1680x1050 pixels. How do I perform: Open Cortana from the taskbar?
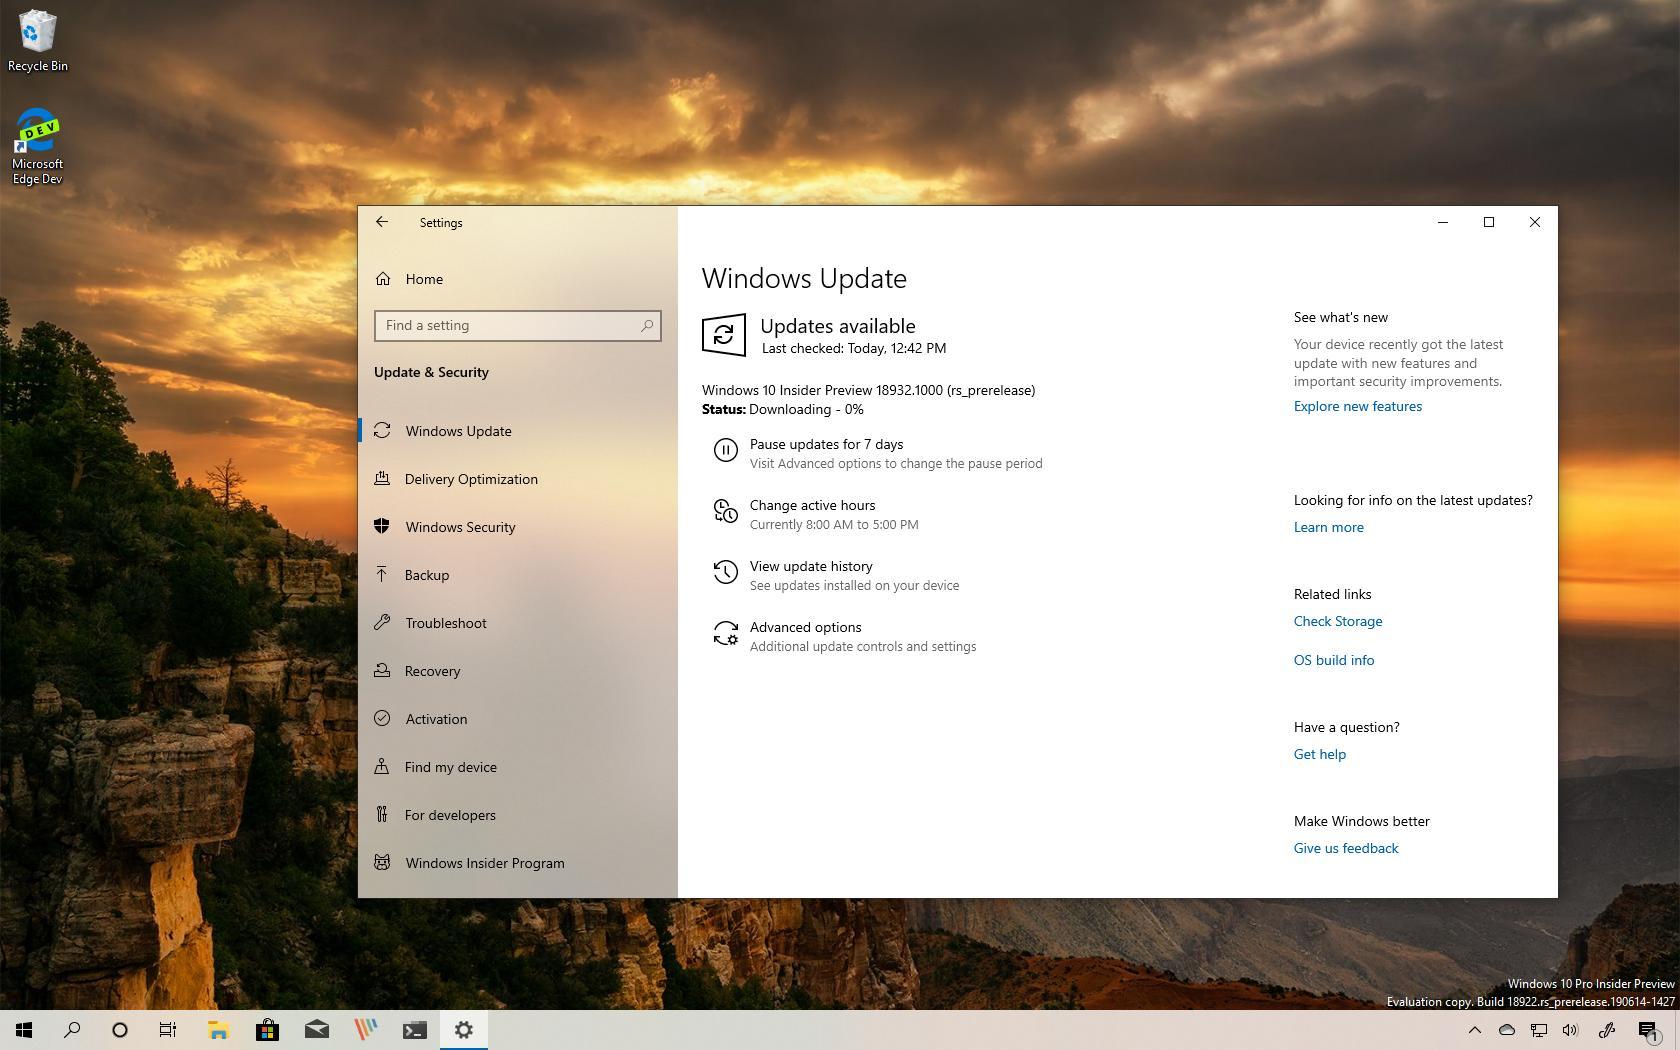[120, 1030]
